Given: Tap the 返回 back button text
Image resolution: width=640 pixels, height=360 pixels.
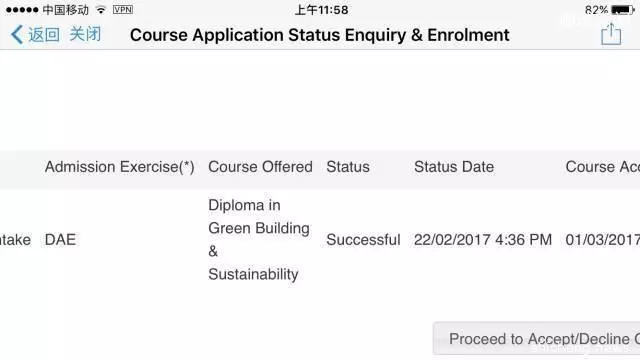Looking at the screenshot, I should pyautogui.click(x=44, y=35).
